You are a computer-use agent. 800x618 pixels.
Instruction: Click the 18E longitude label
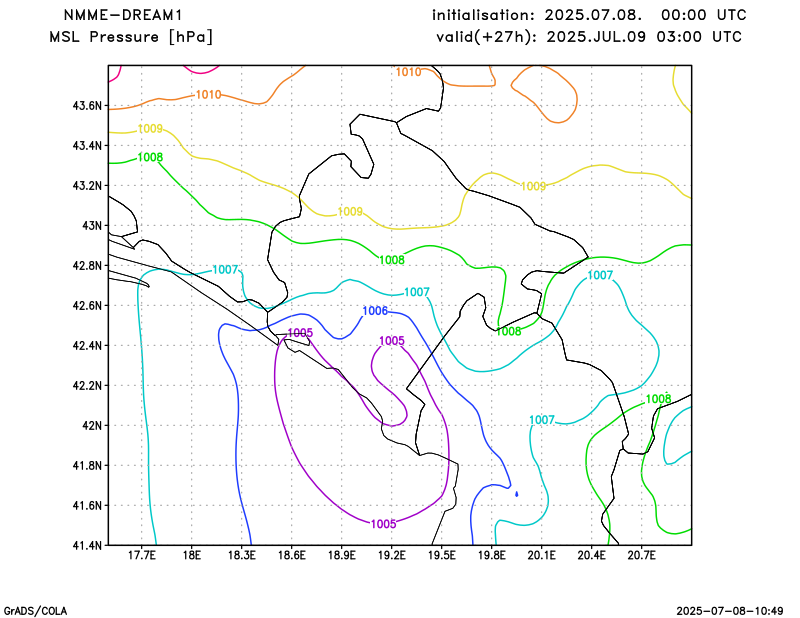[192, 555]
